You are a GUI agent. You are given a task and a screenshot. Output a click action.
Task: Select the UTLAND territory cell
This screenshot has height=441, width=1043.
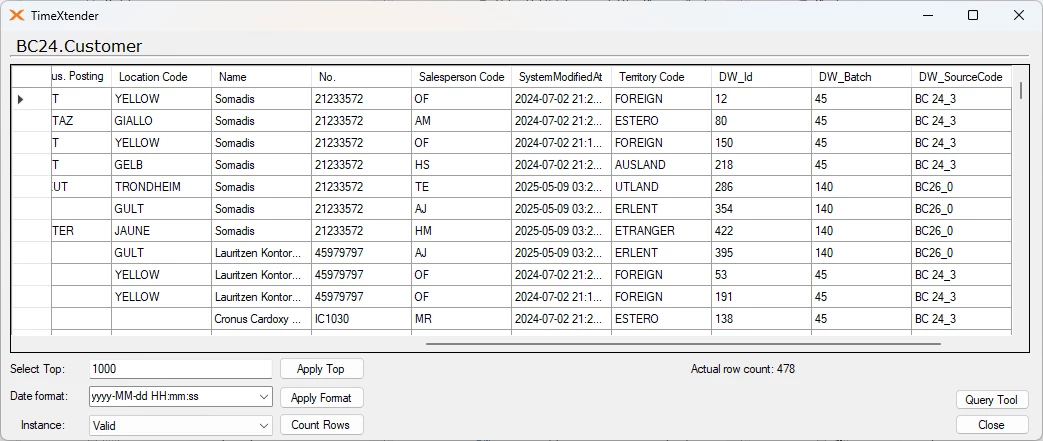click(x=661, y=187)
